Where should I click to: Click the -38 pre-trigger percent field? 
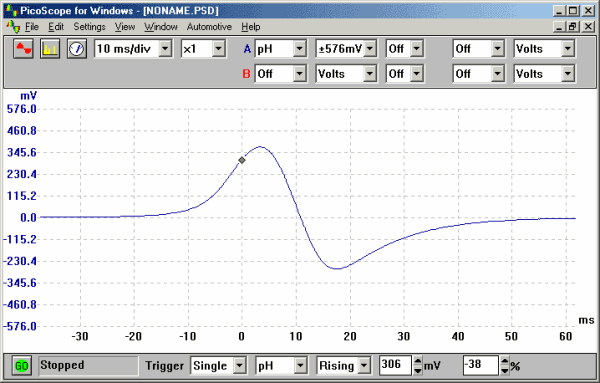481,365
